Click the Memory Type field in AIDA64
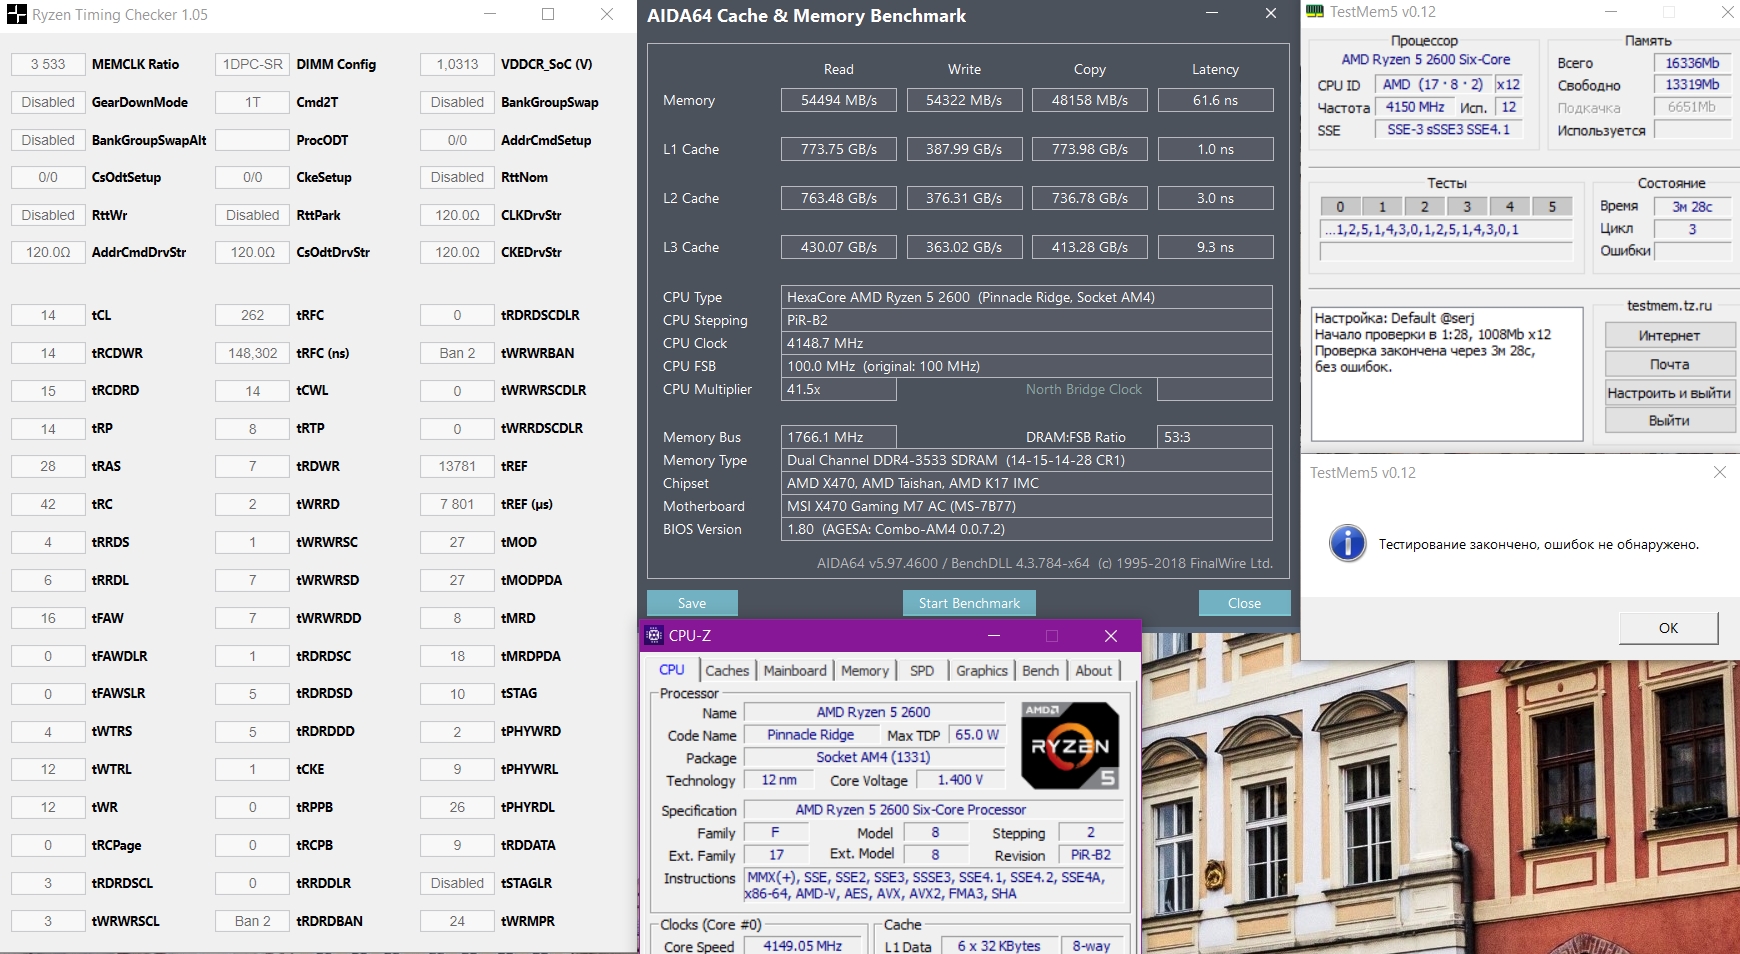The width and height of the screenshot is (1740, 954). [x=1026, y=460]
